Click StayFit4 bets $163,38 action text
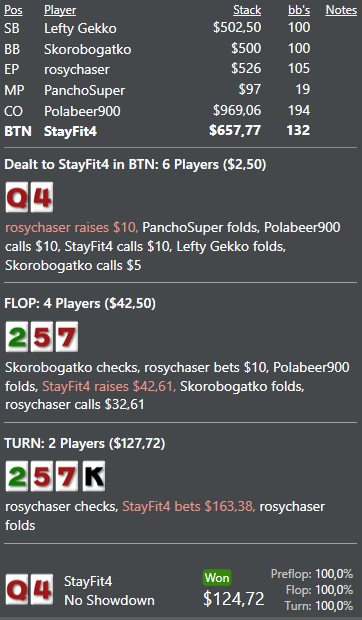 coord(189,507)
